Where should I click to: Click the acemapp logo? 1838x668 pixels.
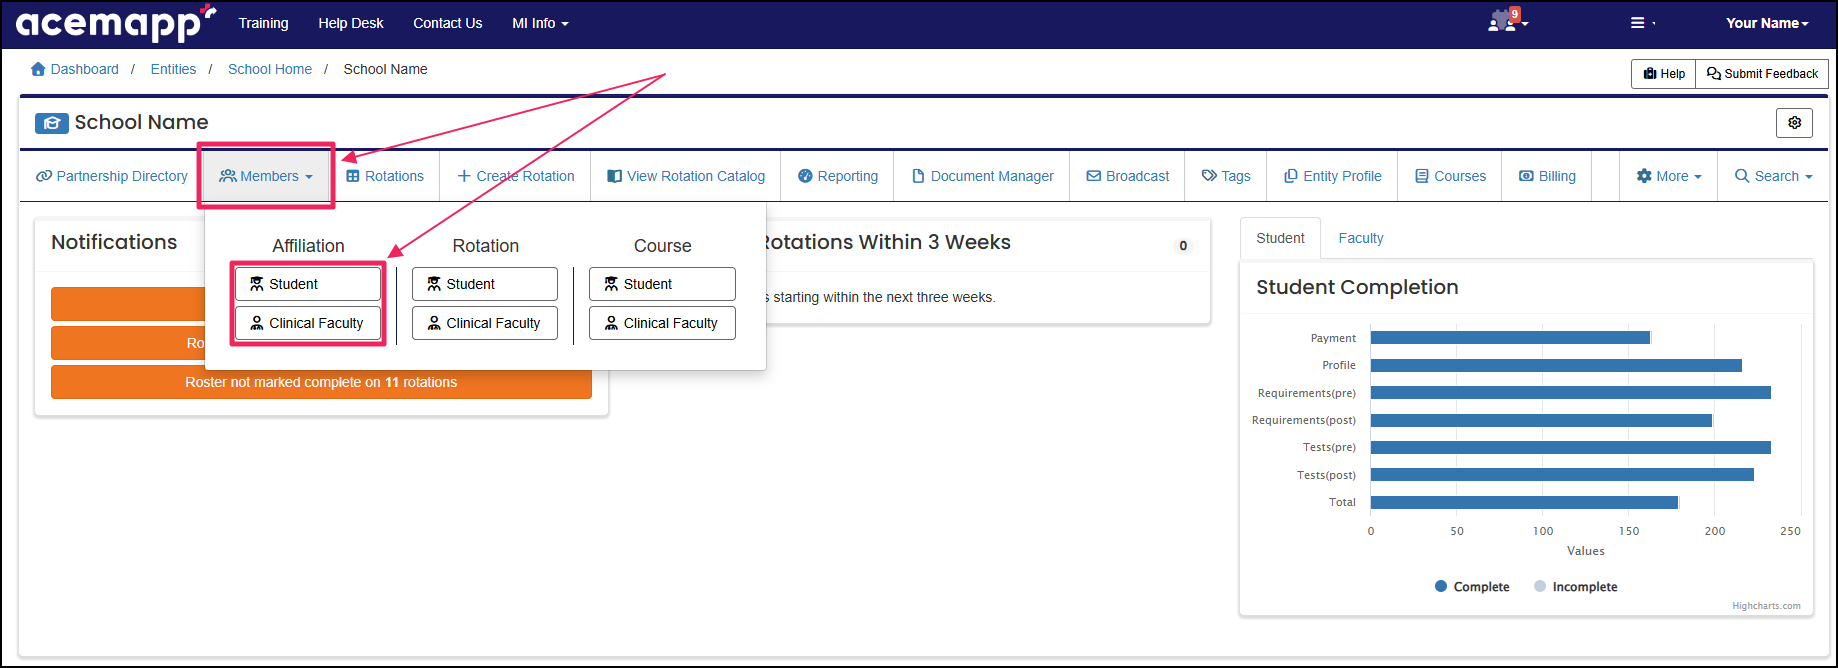[115, 23]
